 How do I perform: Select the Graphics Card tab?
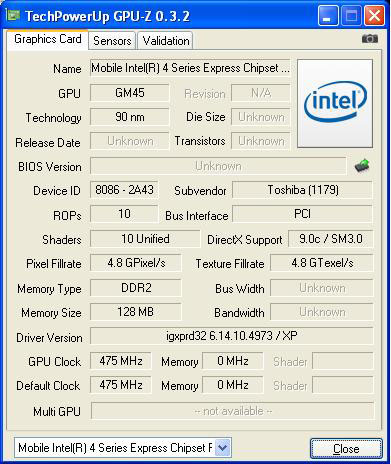pos(48,39)
